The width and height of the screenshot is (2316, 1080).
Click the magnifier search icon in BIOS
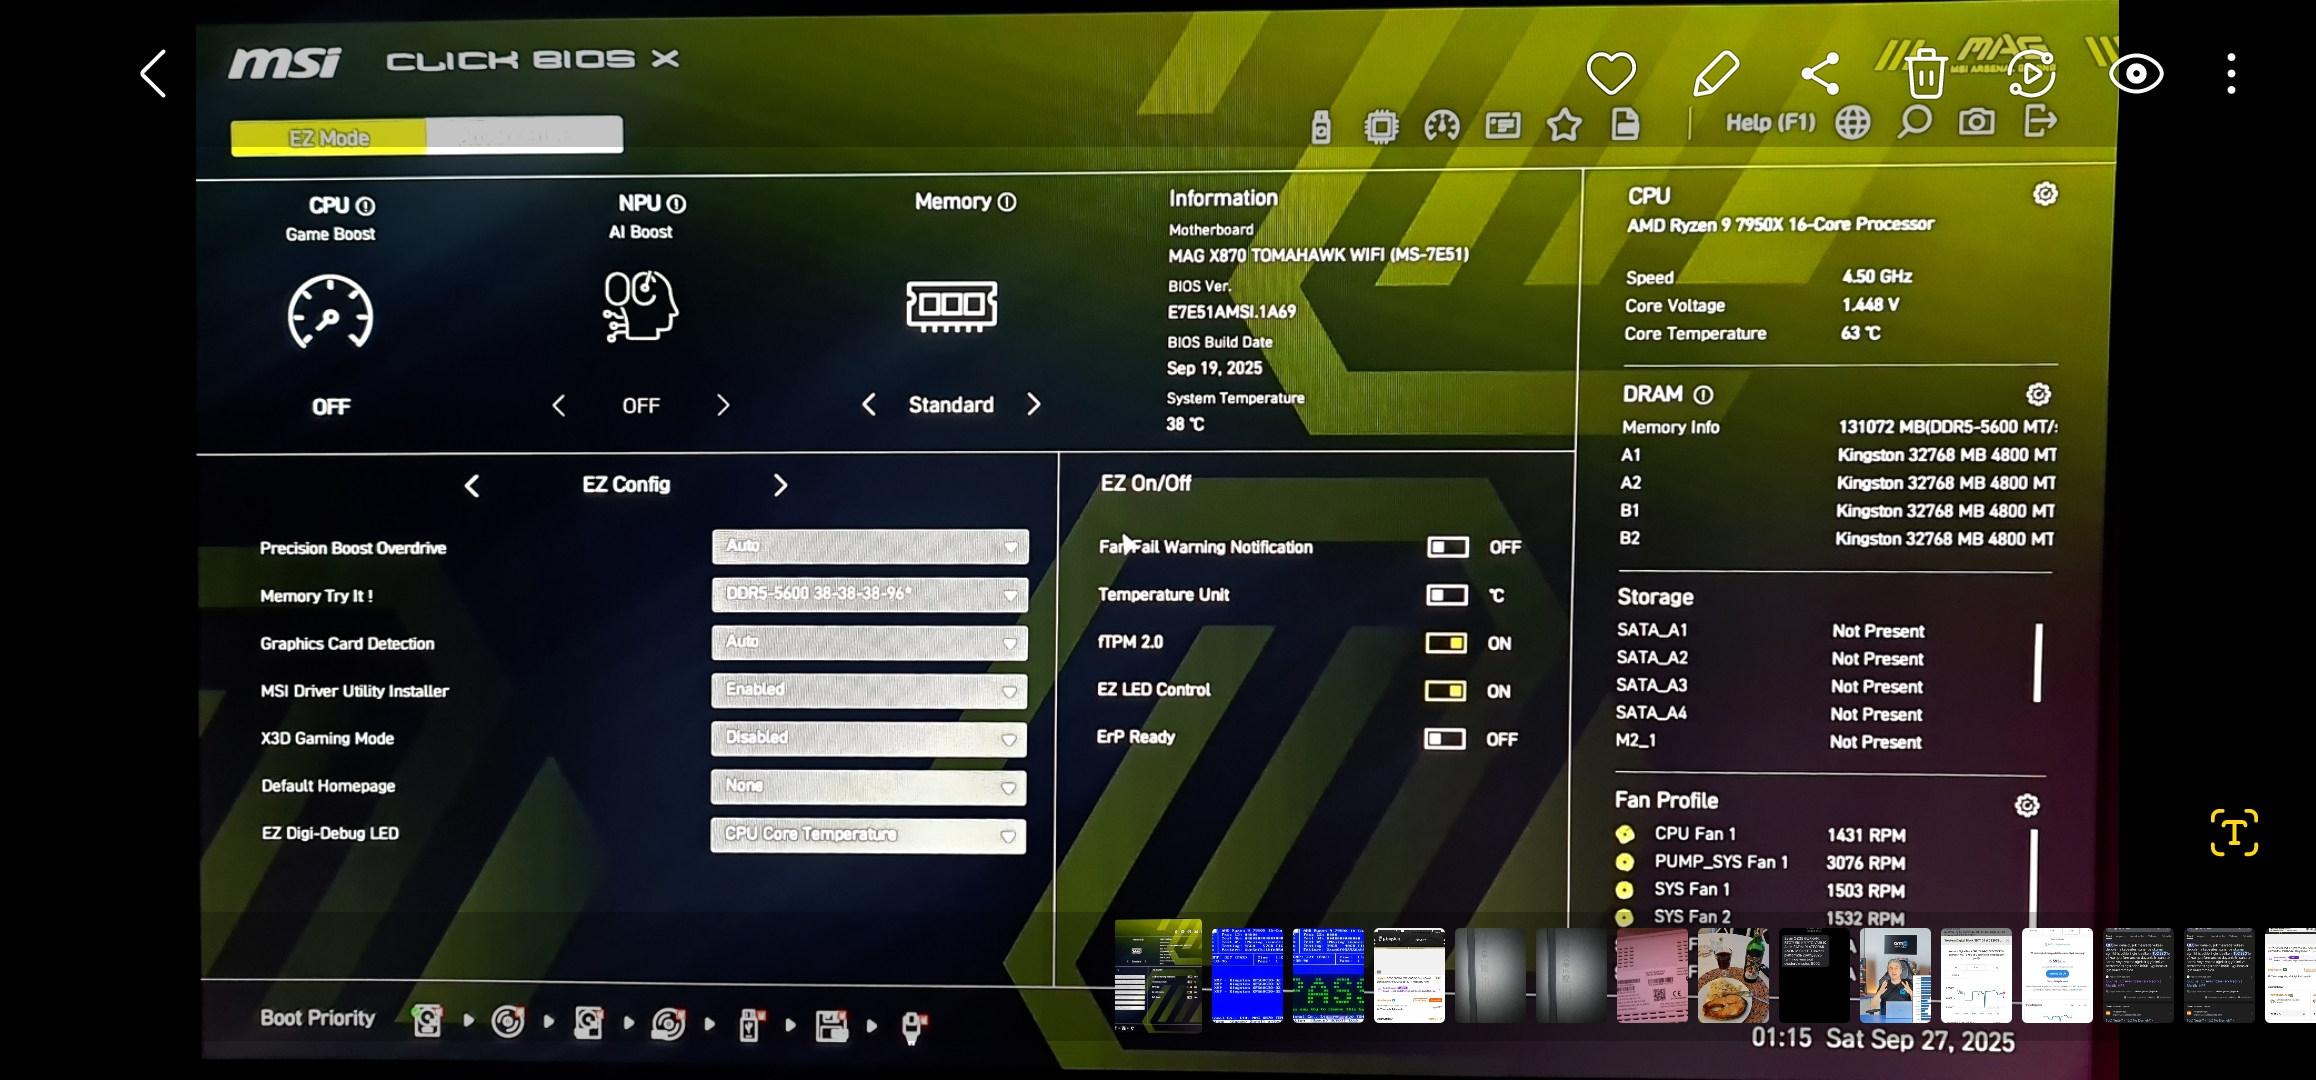point(1914,122)
